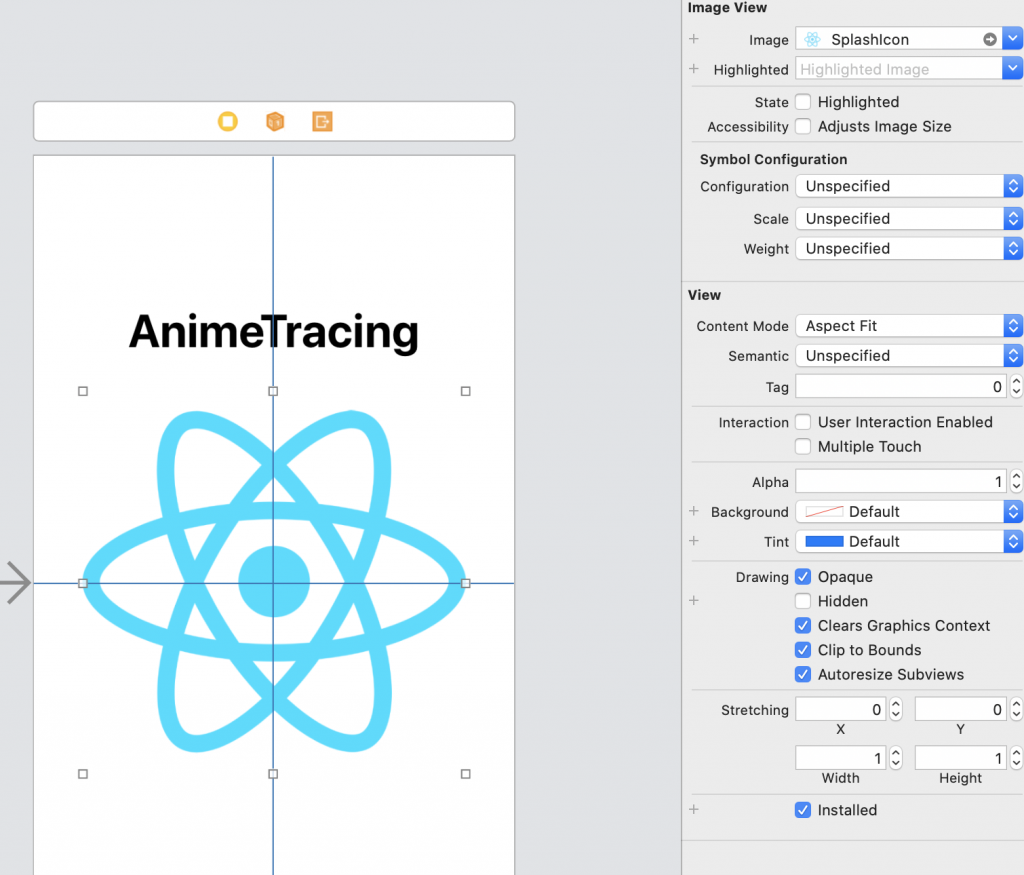Click the Stretching Height stepper
1024x875 pixels.
(1016, 758)
